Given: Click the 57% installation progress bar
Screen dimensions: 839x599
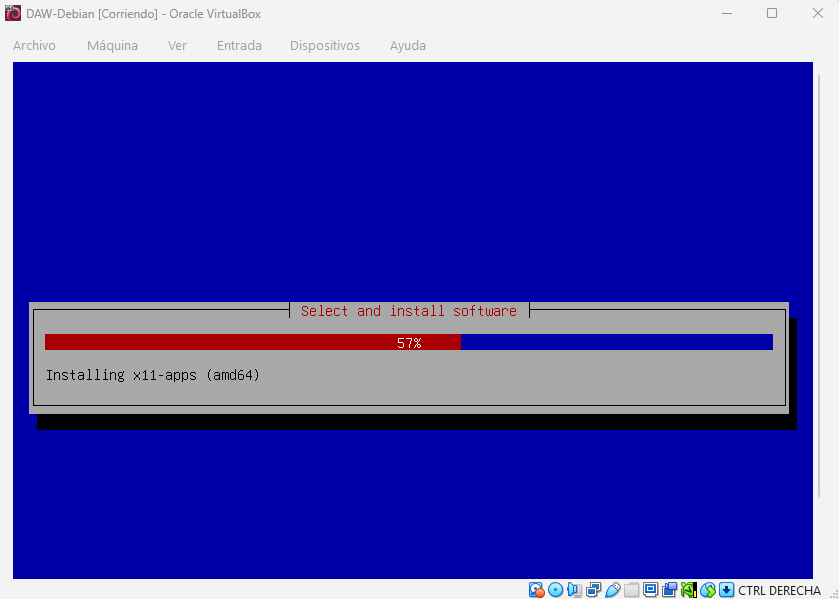Looking at the screenshot, I should [409, 342].
